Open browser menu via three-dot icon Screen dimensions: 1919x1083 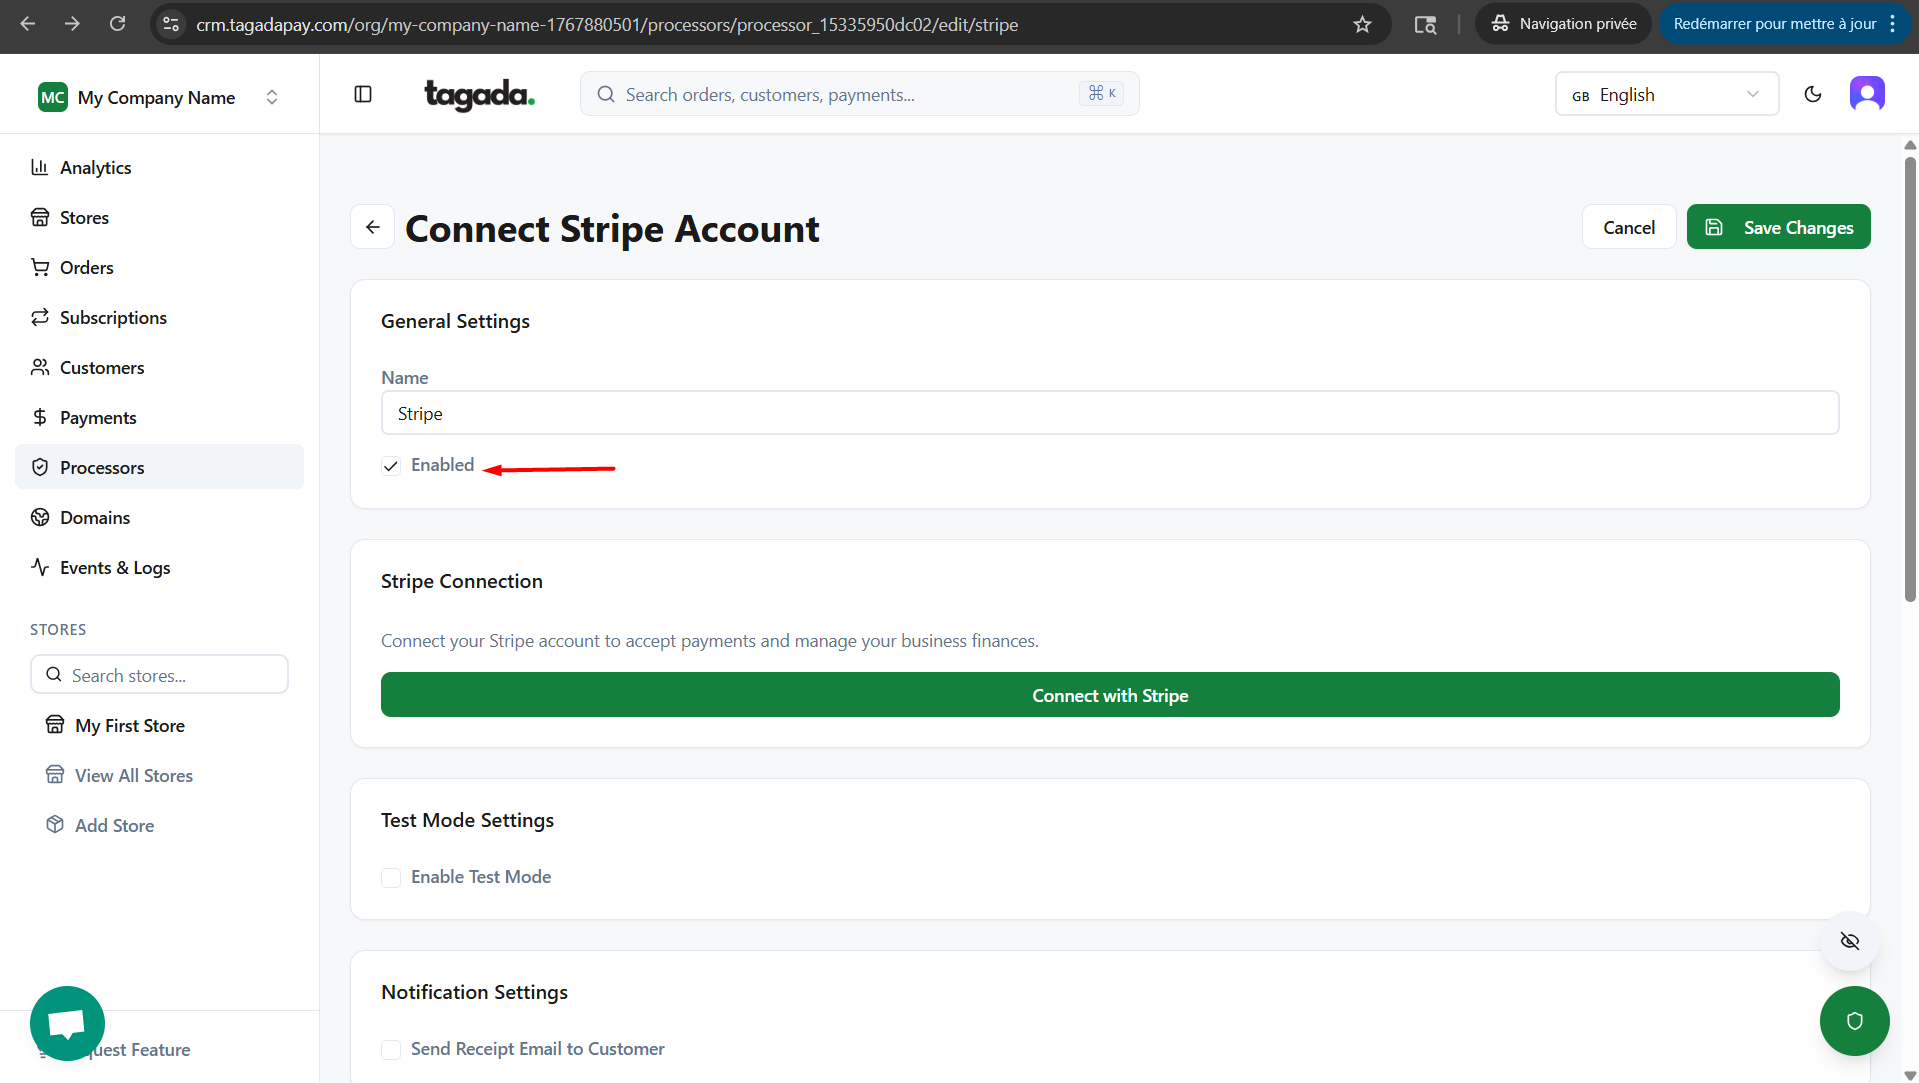click(x=1893, y=24)
